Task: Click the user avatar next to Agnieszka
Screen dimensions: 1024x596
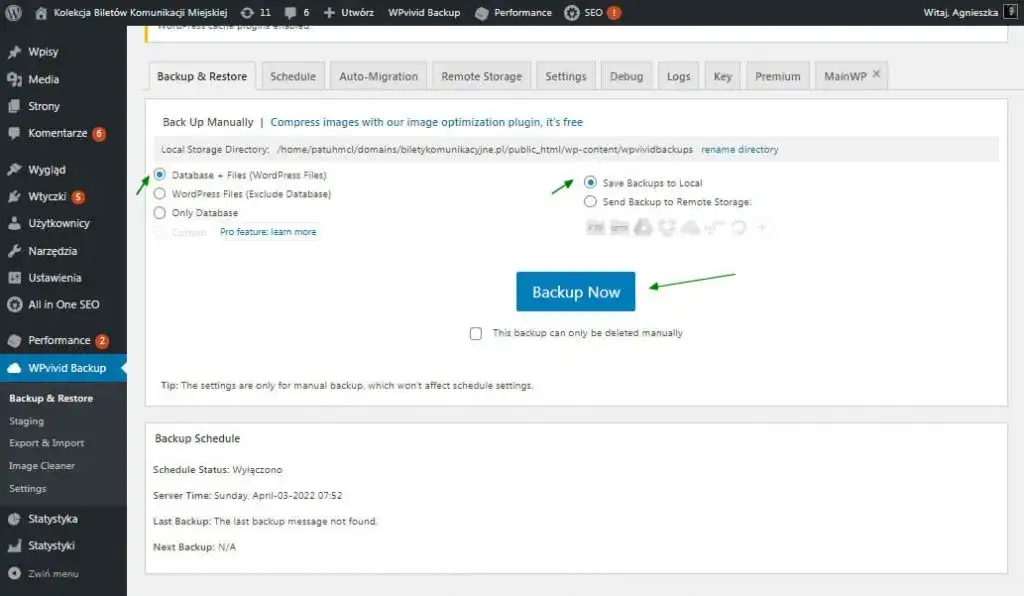Action: (x=1010, y=12)
